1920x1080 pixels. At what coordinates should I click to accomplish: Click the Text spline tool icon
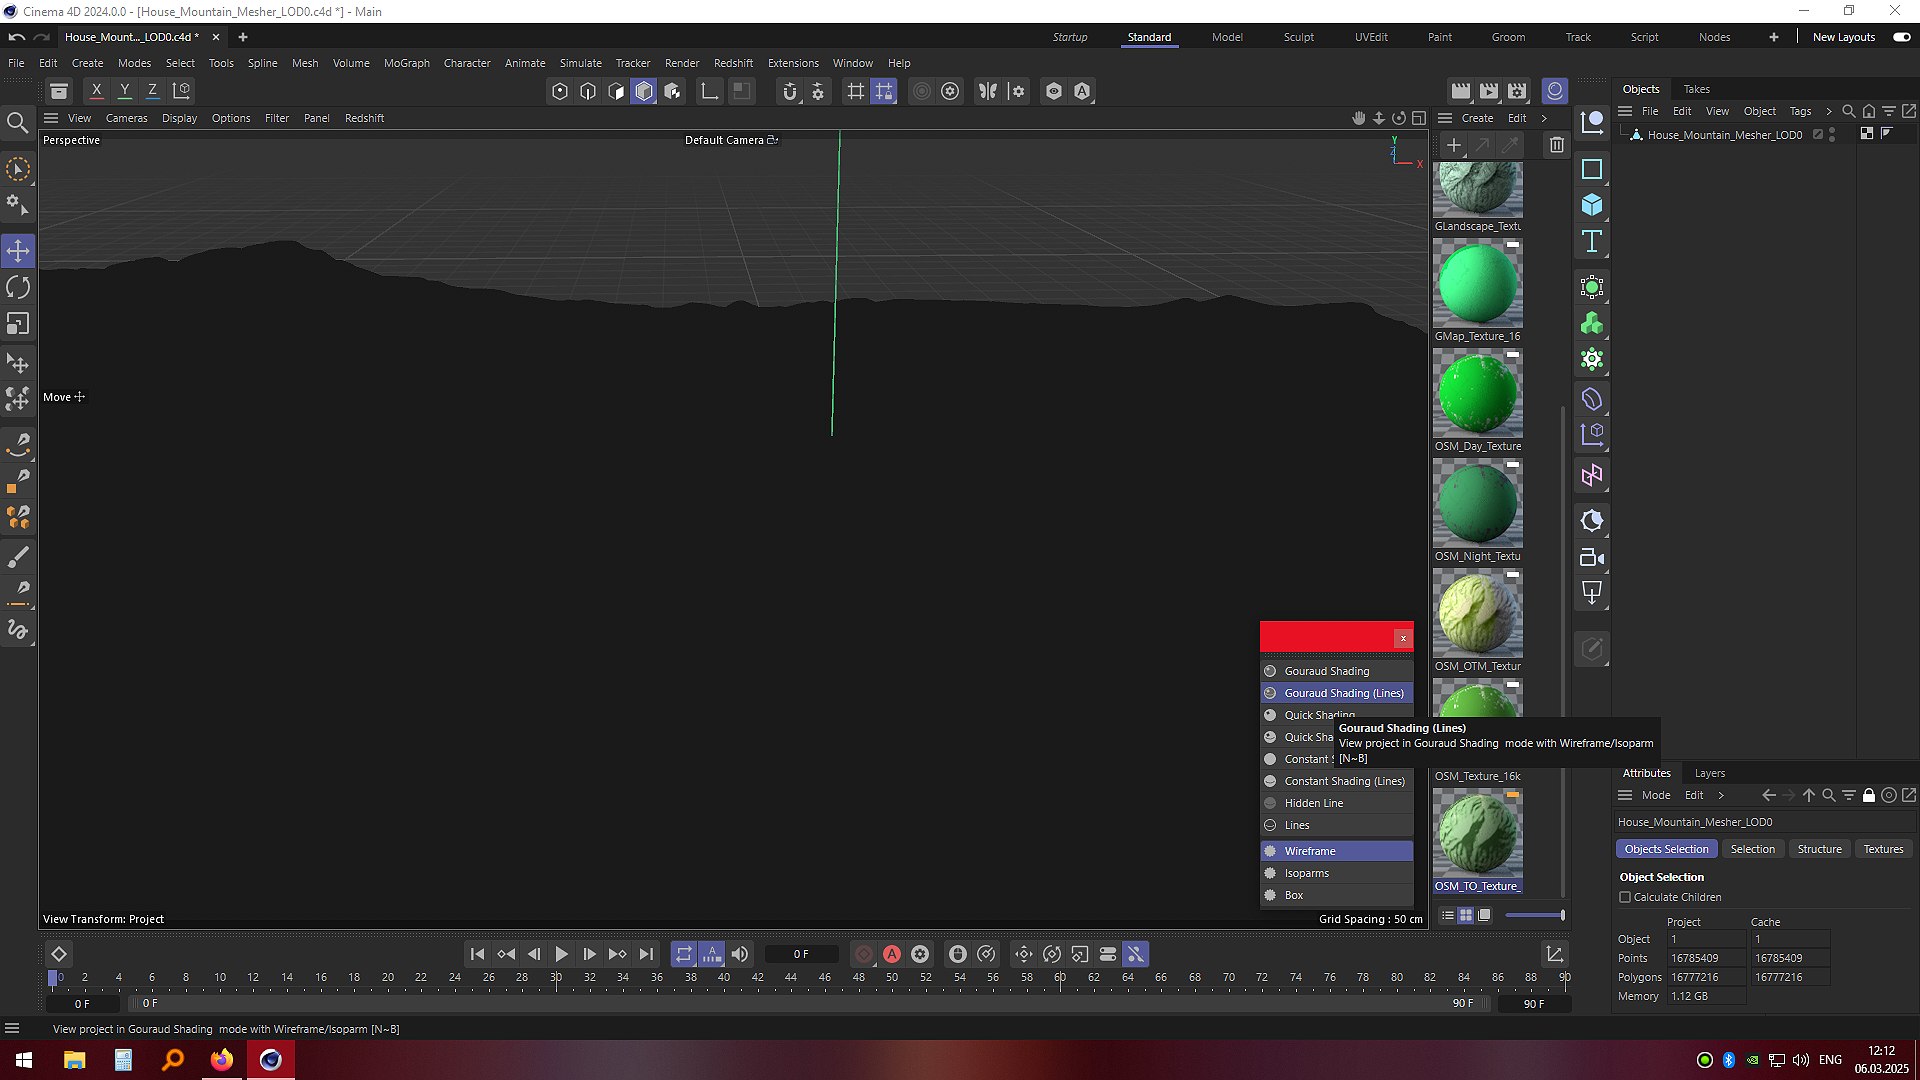coord(1592,241)
